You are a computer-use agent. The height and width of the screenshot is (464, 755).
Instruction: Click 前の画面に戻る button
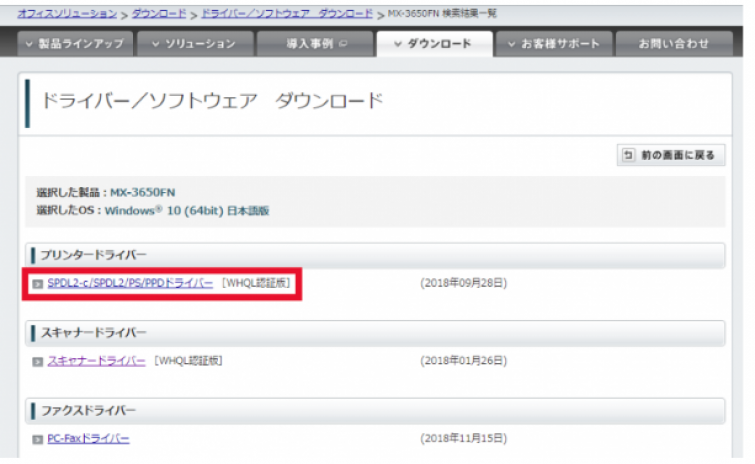click(671, 155)
